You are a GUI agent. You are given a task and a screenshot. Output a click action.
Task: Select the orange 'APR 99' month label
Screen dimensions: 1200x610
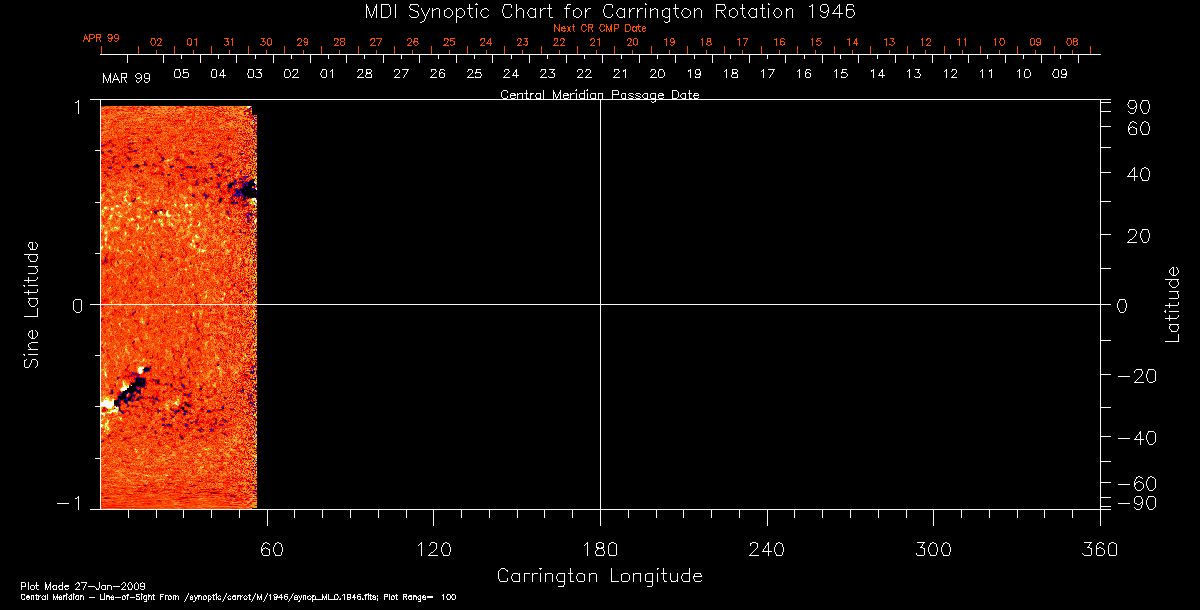tap(101, 39)
